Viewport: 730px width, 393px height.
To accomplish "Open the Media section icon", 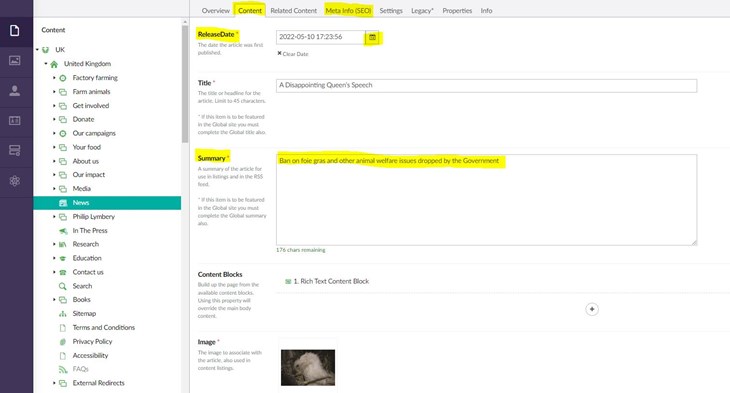I will tap(15, 61).
